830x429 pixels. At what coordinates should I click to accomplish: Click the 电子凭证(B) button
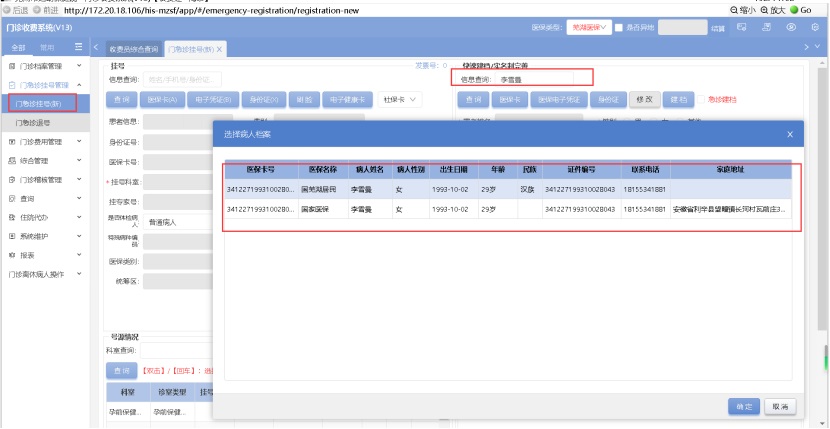tap(213, 100)
